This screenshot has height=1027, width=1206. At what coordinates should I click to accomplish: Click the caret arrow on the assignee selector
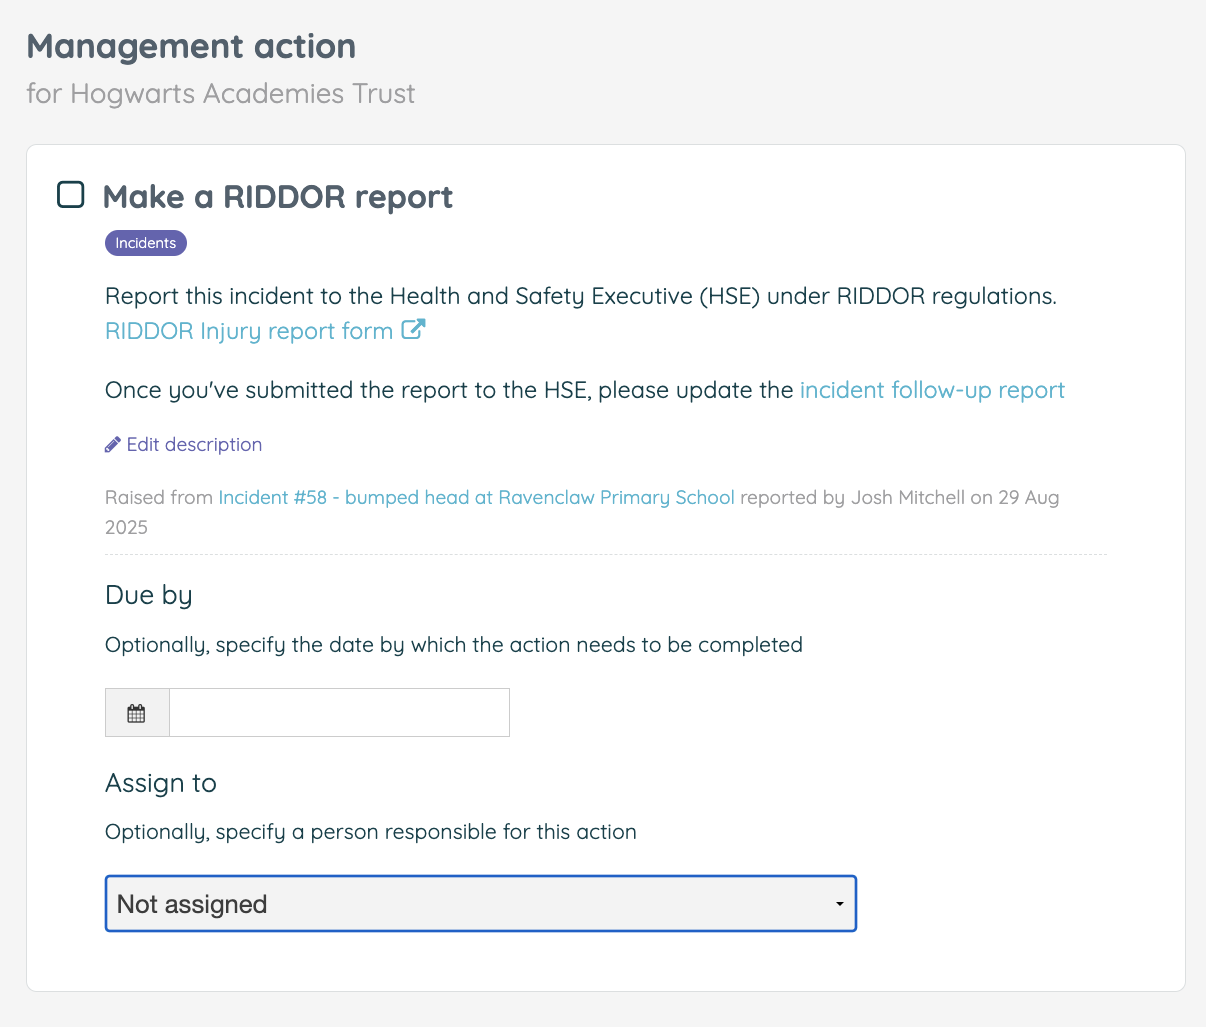[839, 903]
